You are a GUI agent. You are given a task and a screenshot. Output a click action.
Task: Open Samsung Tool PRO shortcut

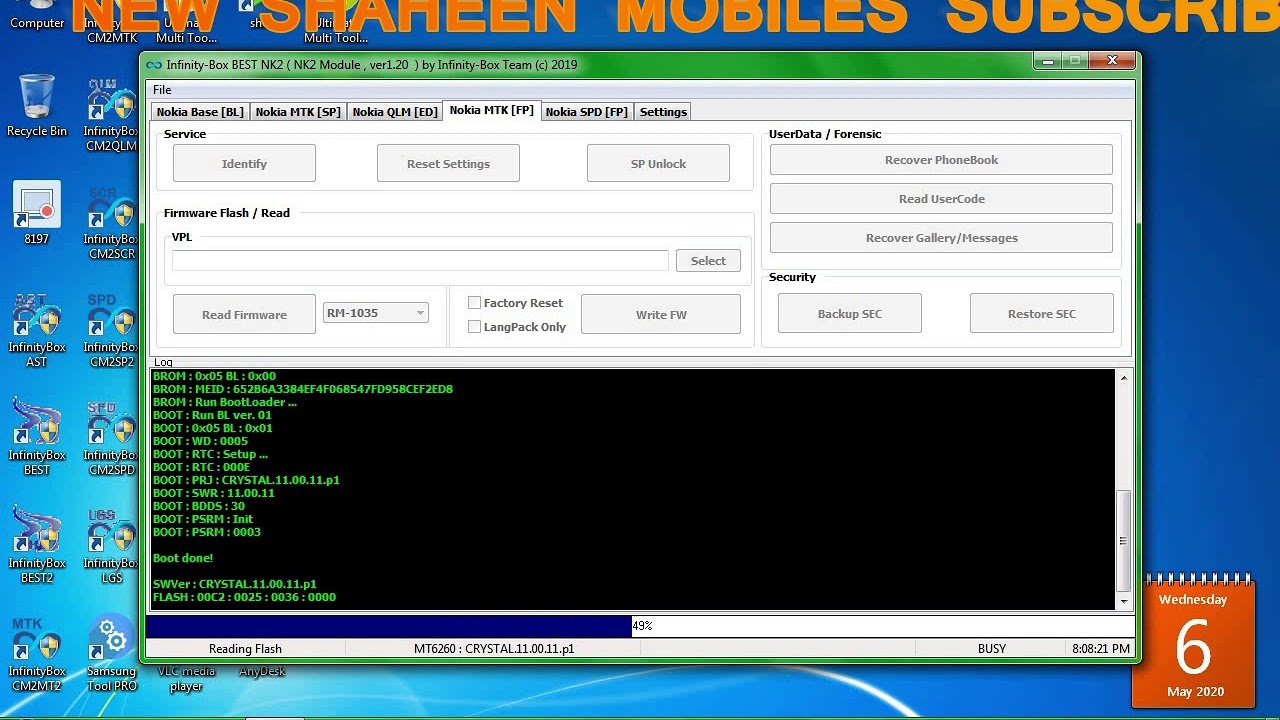tap(111, 655)
